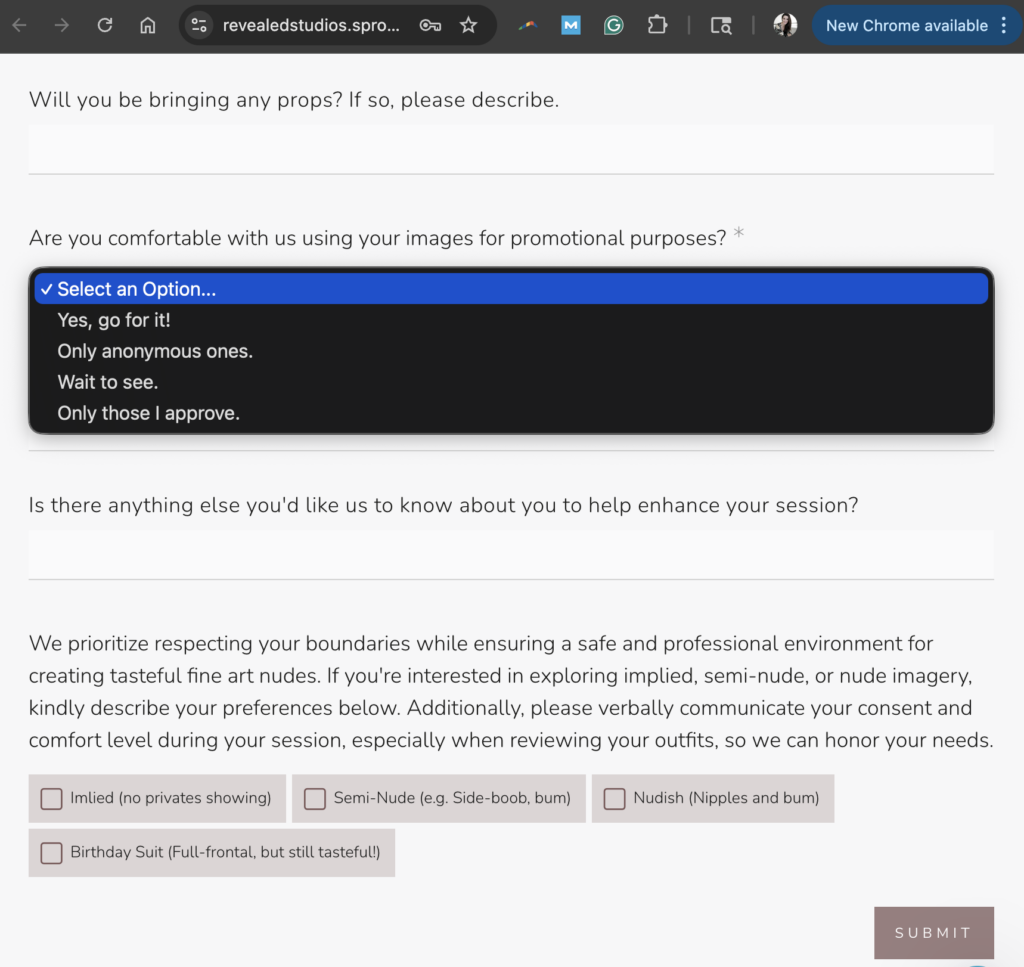Check the Semi-Nude option

click(315, 798)
